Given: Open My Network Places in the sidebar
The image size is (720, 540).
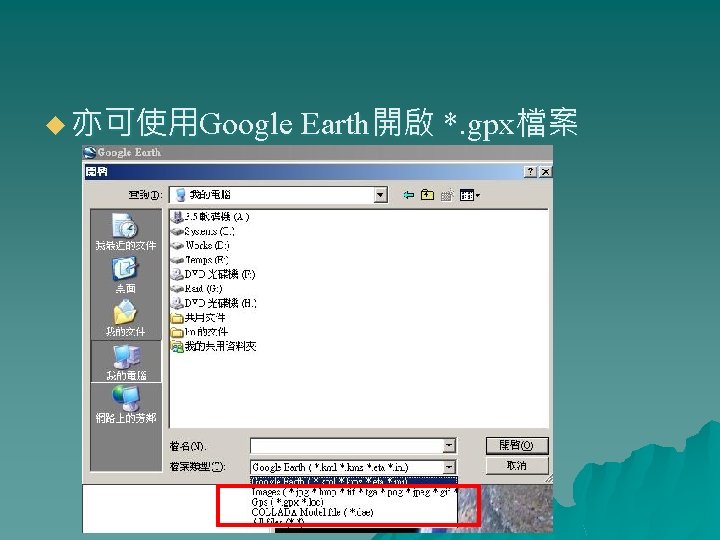Looking at the screenshot, I should point(125,405).
